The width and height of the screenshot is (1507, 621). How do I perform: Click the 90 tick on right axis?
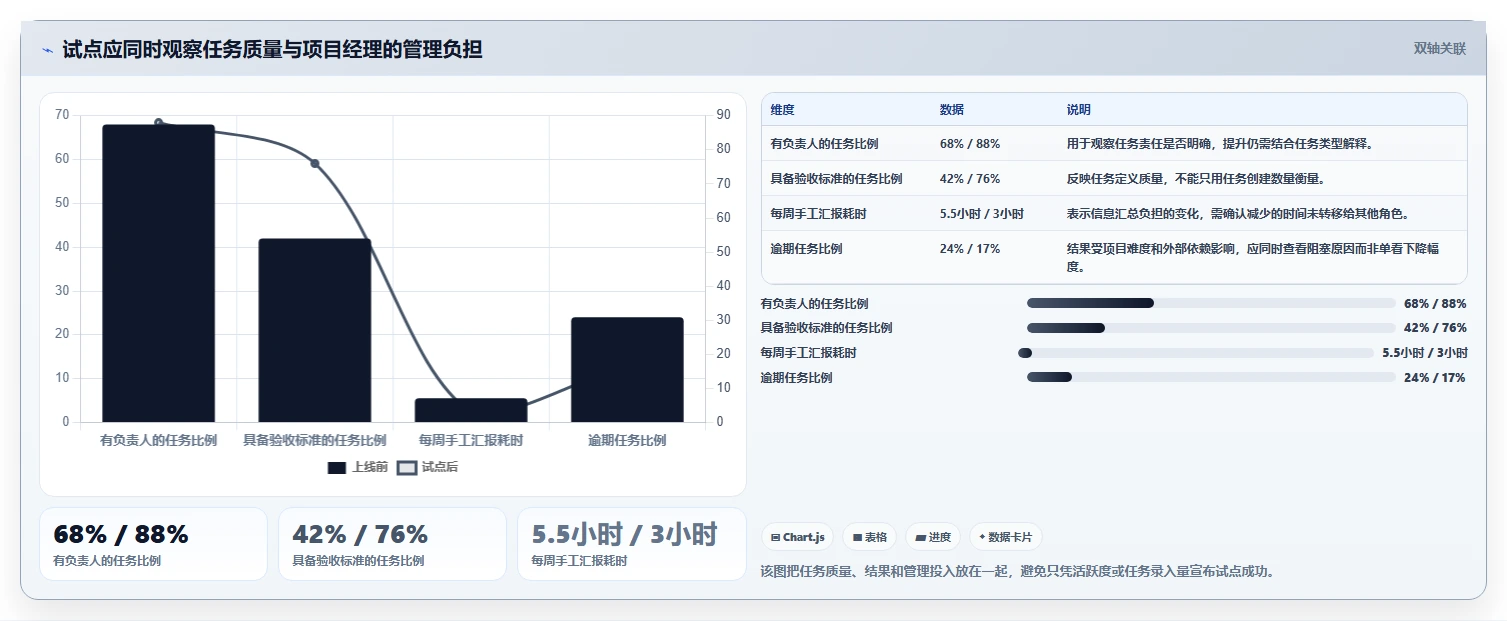(x=724, y=115)
